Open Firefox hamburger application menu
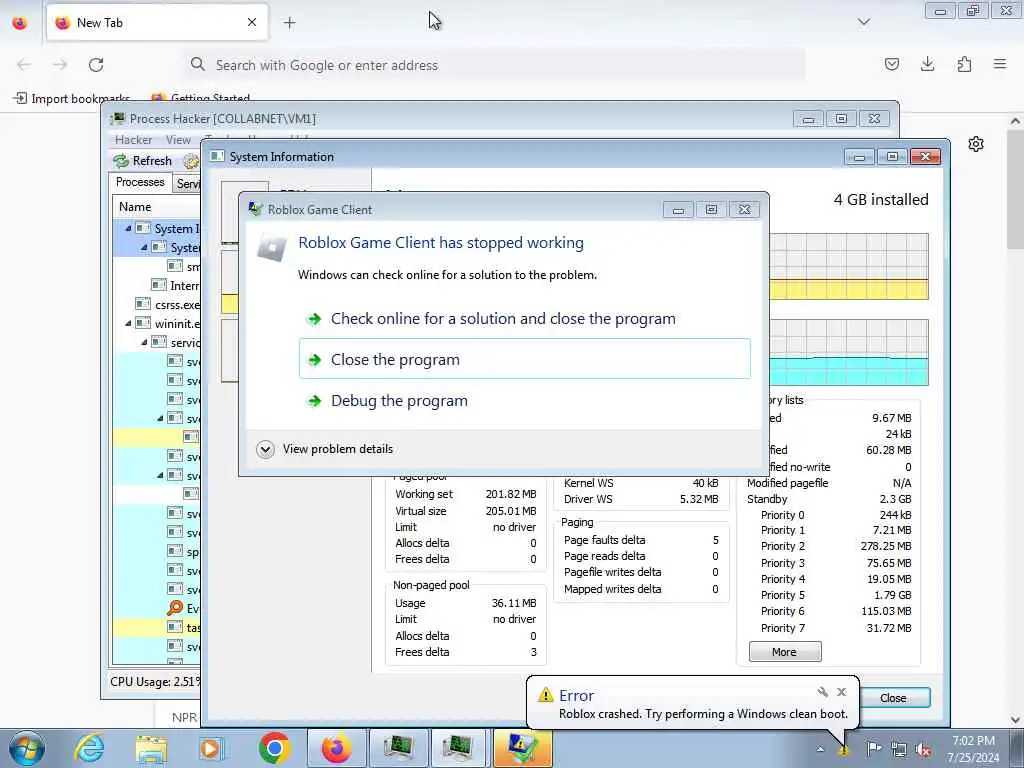This screenshot has width=1024, height=768. tap(1000, 64)
